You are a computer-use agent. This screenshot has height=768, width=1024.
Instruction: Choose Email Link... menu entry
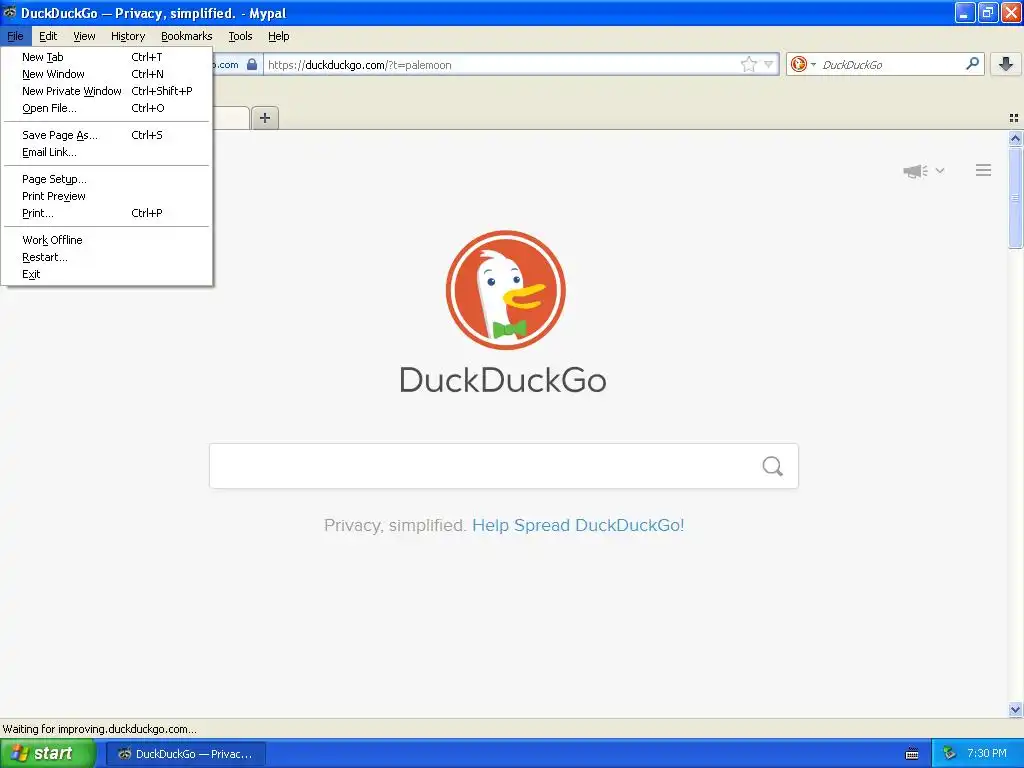pyautogui.click(x=106, y=152)
